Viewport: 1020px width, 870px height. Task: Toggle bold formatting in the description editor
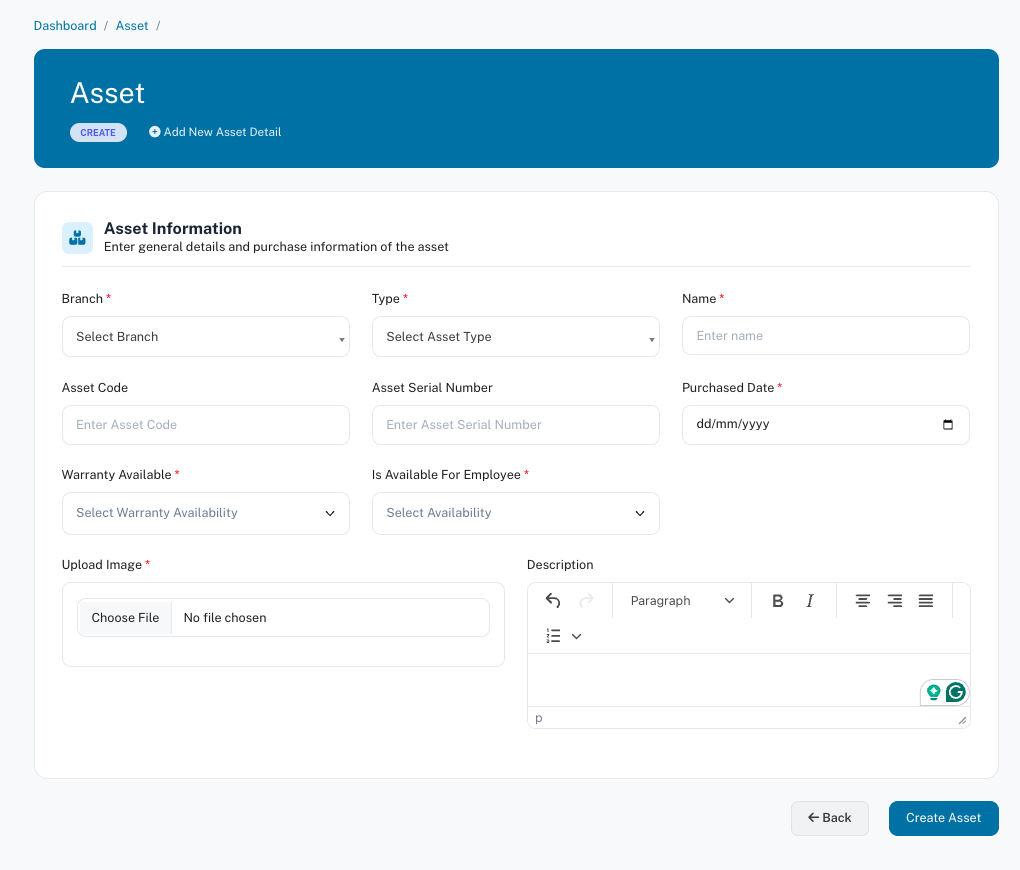click(778, 601)
